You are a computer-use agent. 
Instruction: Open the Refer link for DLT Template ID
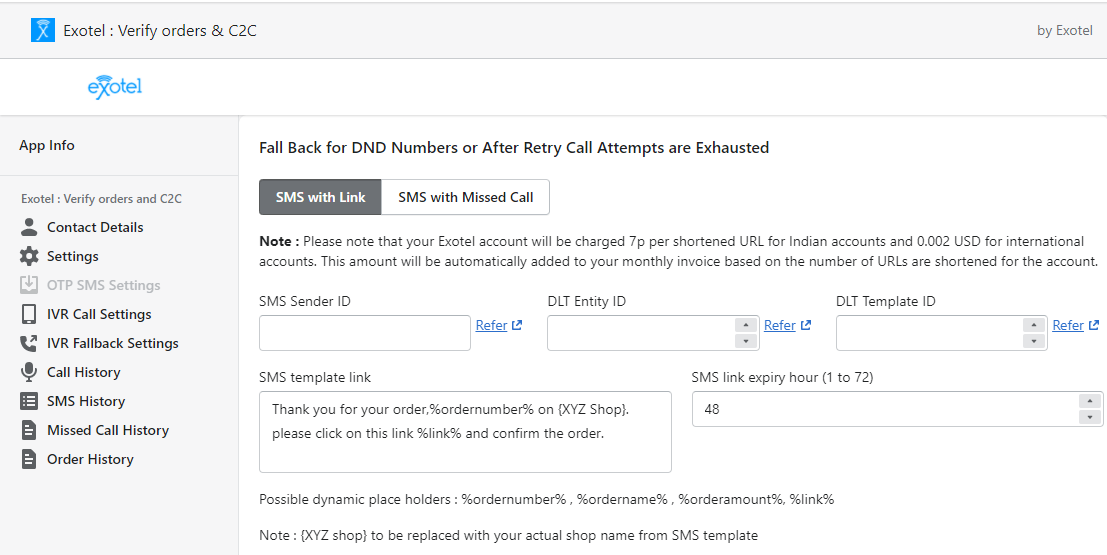(x=1068, y=325)
